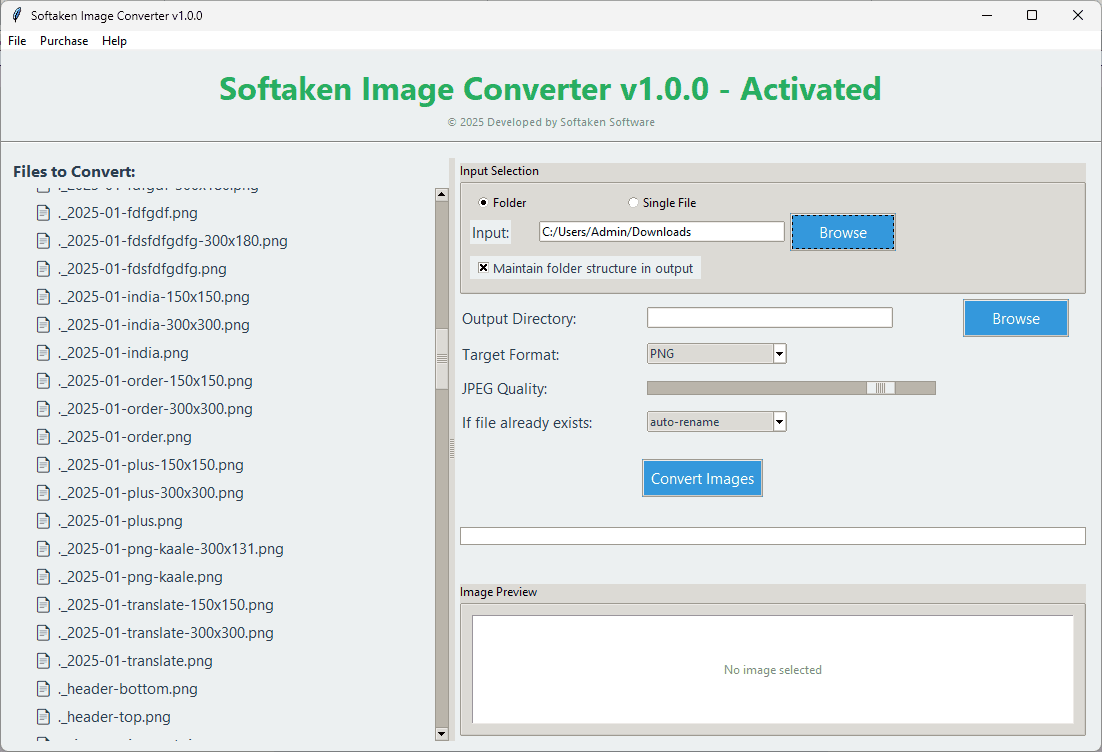This screenshot has height=752, width=1102.
Task: Click file icon beside ._2025-01-plus-150x150.png
Action: pos(44,465)
